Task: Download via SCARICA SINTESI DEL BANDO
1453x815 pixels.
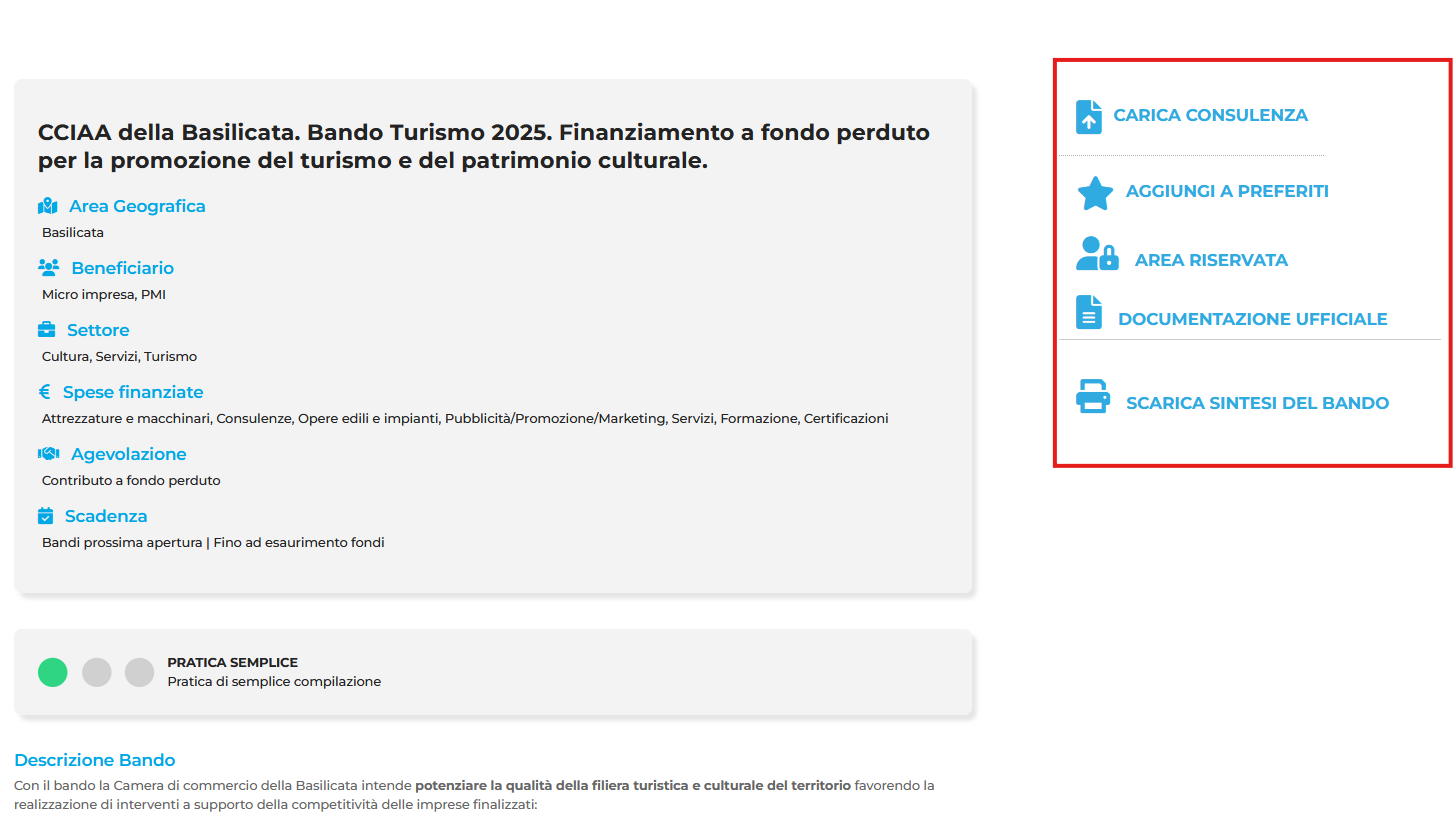Action: [x=1257, y=403]
